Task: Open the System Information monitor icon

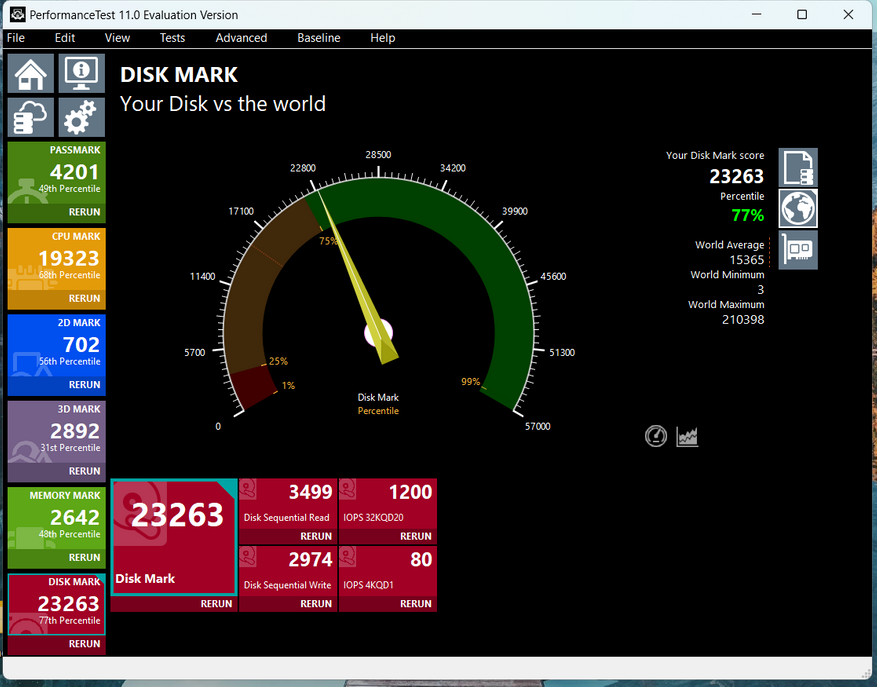Action: [x=82, y=73]
